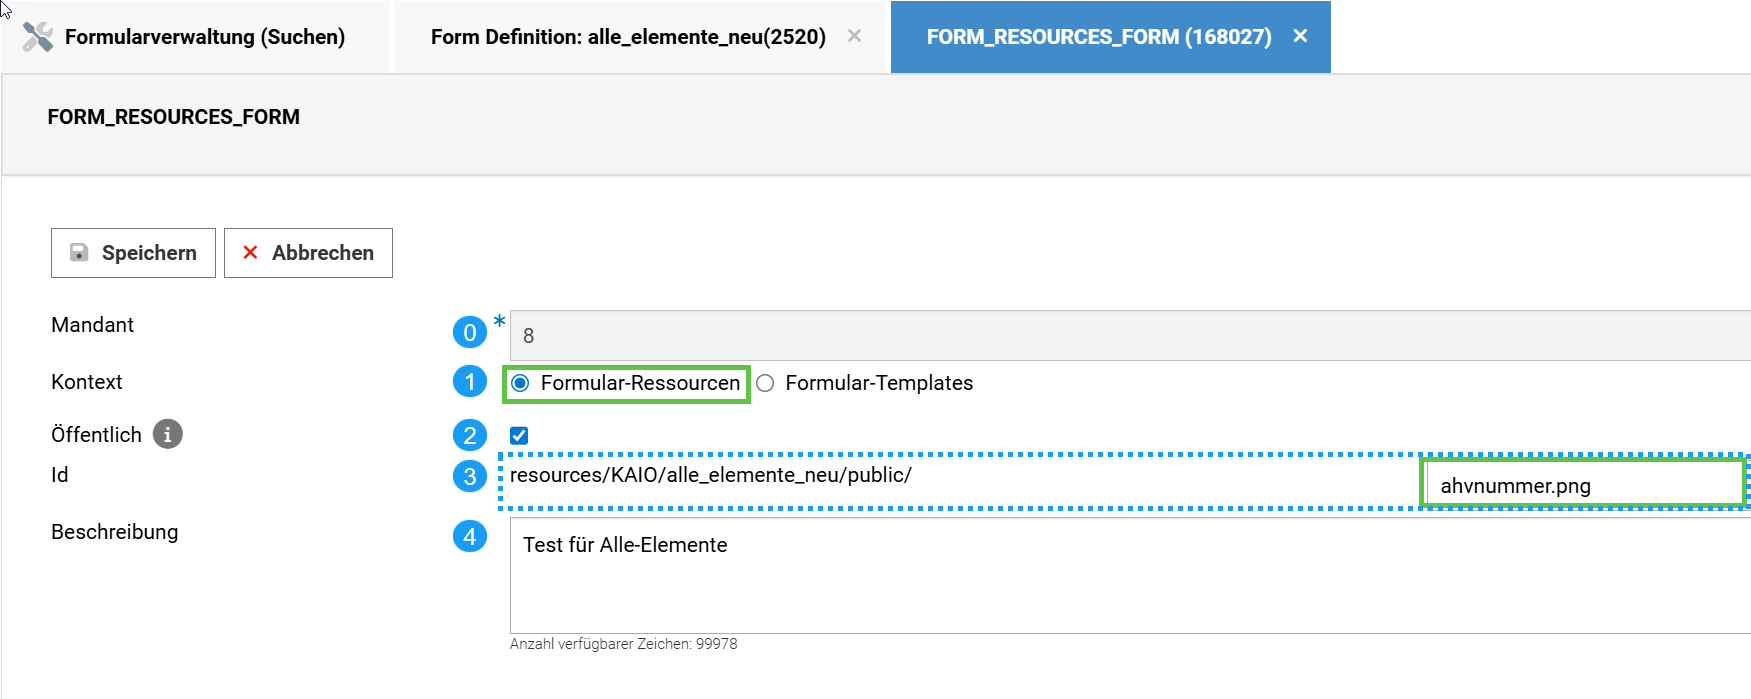Switch to FORM_RESOURCES_FORM (168027) tab
This screenshot has height=699, width=1751.
(1098, 37)
